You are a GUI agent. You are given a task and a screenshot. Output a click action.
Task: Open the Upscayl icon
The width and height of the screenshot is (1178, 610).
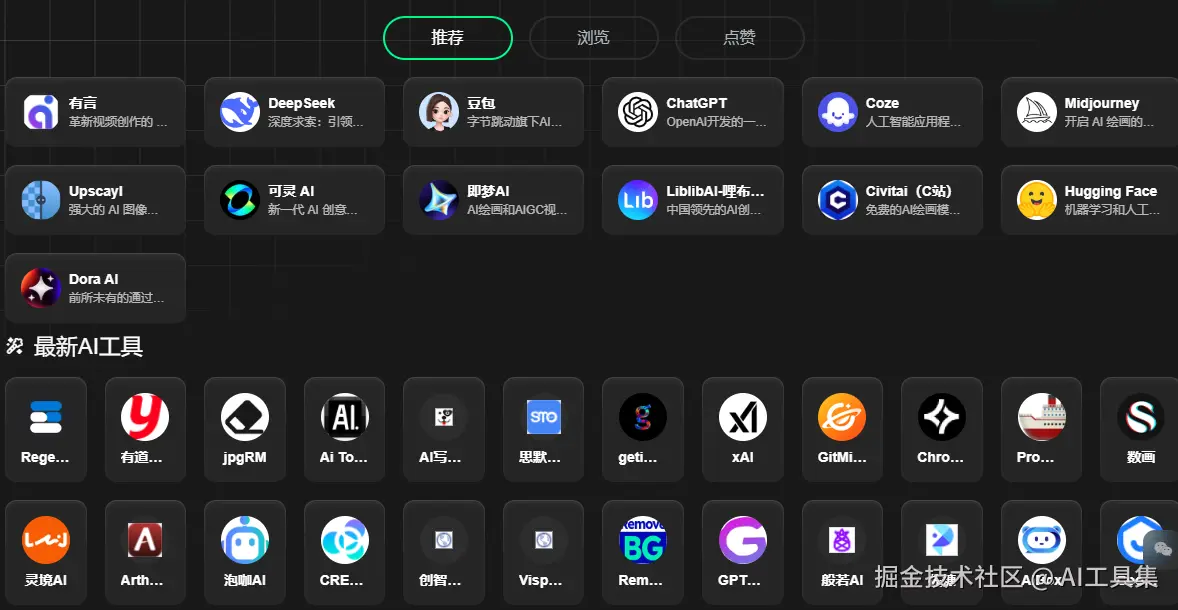point(41,200)
